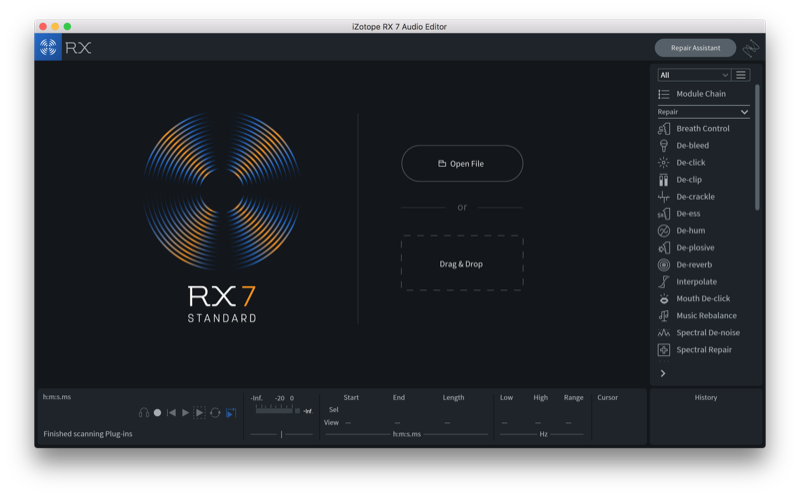Image resolution: width=800 pixels, height=497 pixels.
Task: Open the module list view menu
Action: point(741,75)
